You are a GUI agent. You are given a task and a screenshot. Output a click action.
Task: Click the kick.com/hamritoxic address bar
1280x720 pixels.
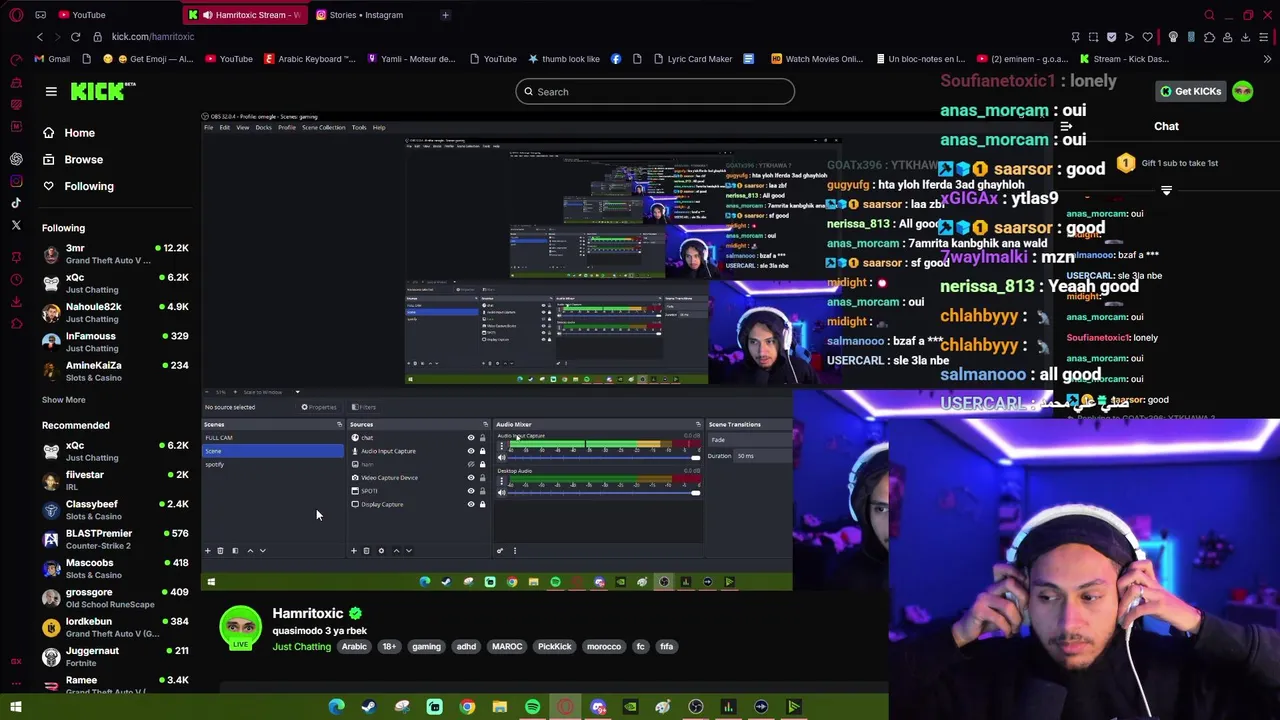[x=153, y=37]
